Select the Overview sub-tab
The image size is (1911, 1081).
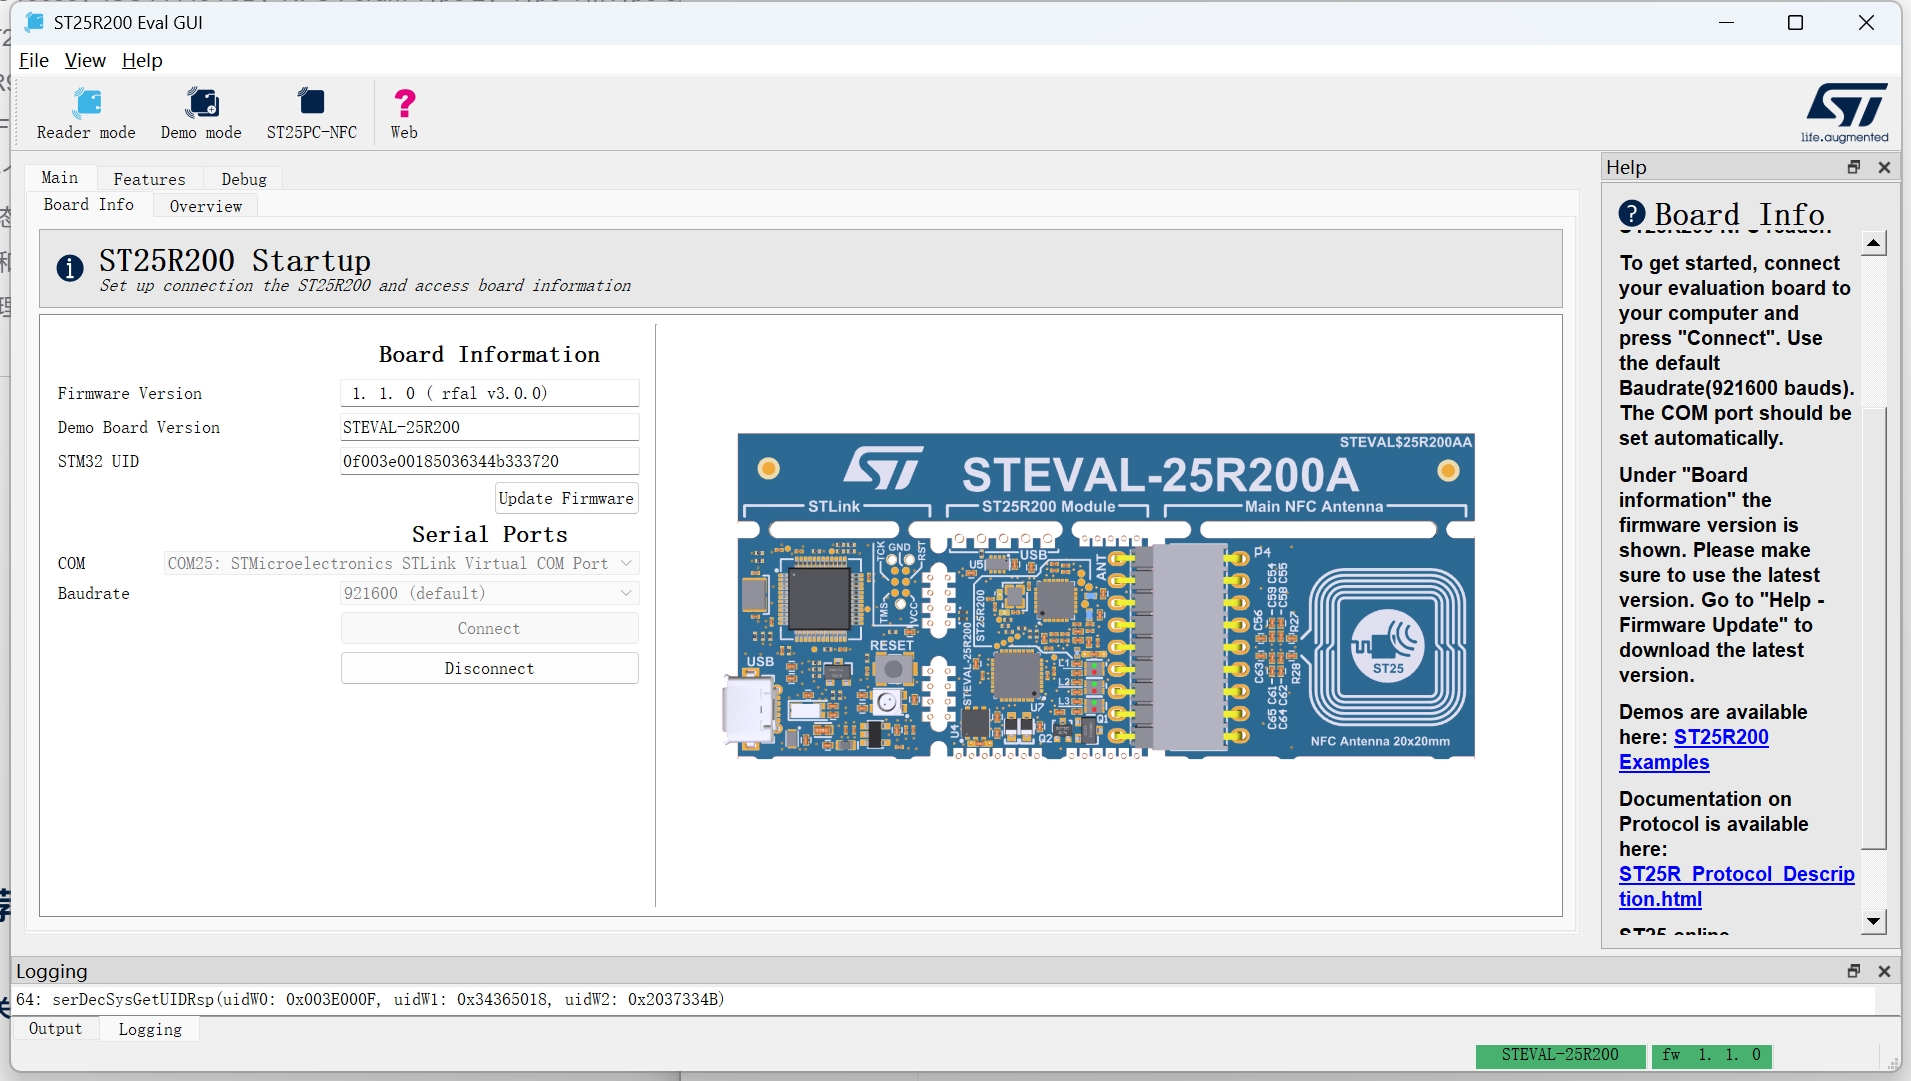205,206
